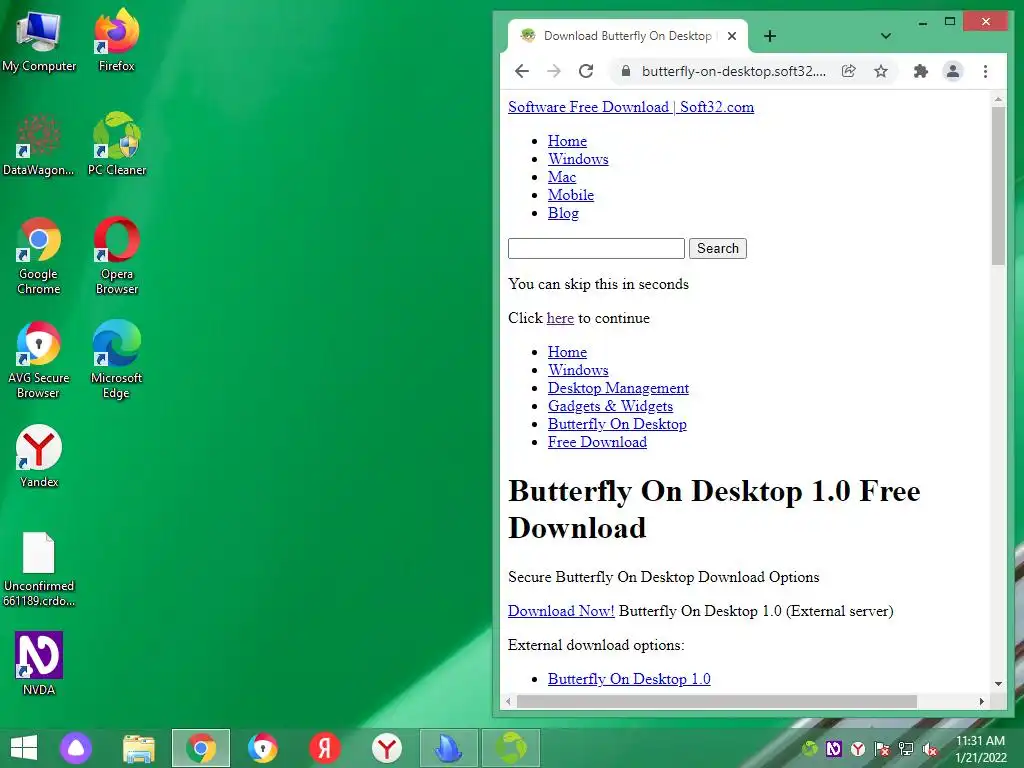Switch to Chrome on the taskbar
This screenshot has width=1024, height=768.
[200, 748]
